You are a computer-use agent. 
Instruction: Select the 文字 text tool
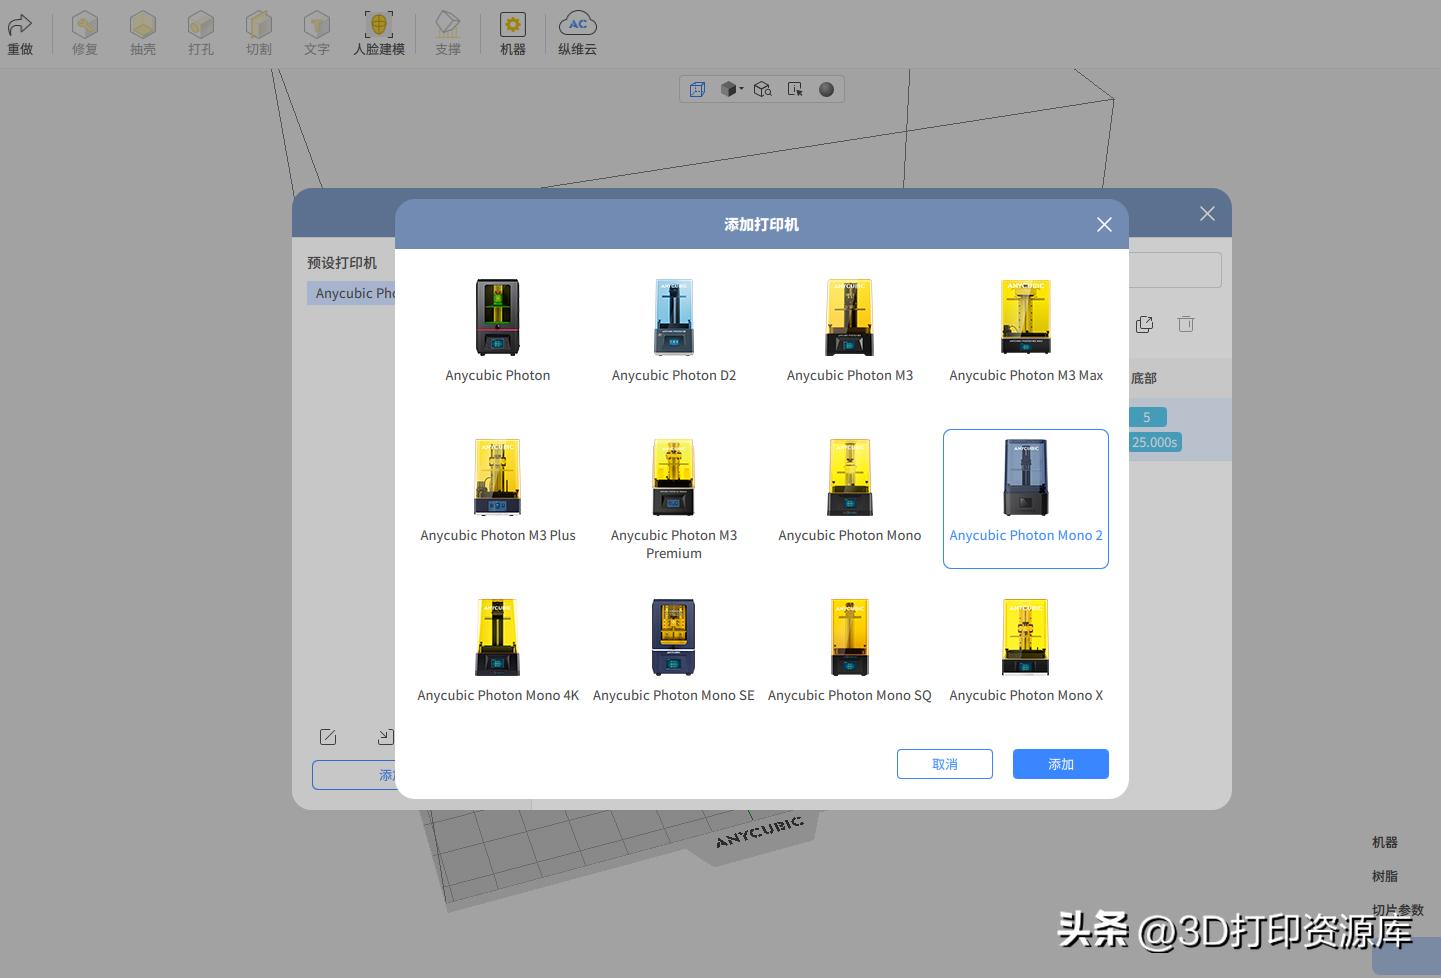point(316,31)
